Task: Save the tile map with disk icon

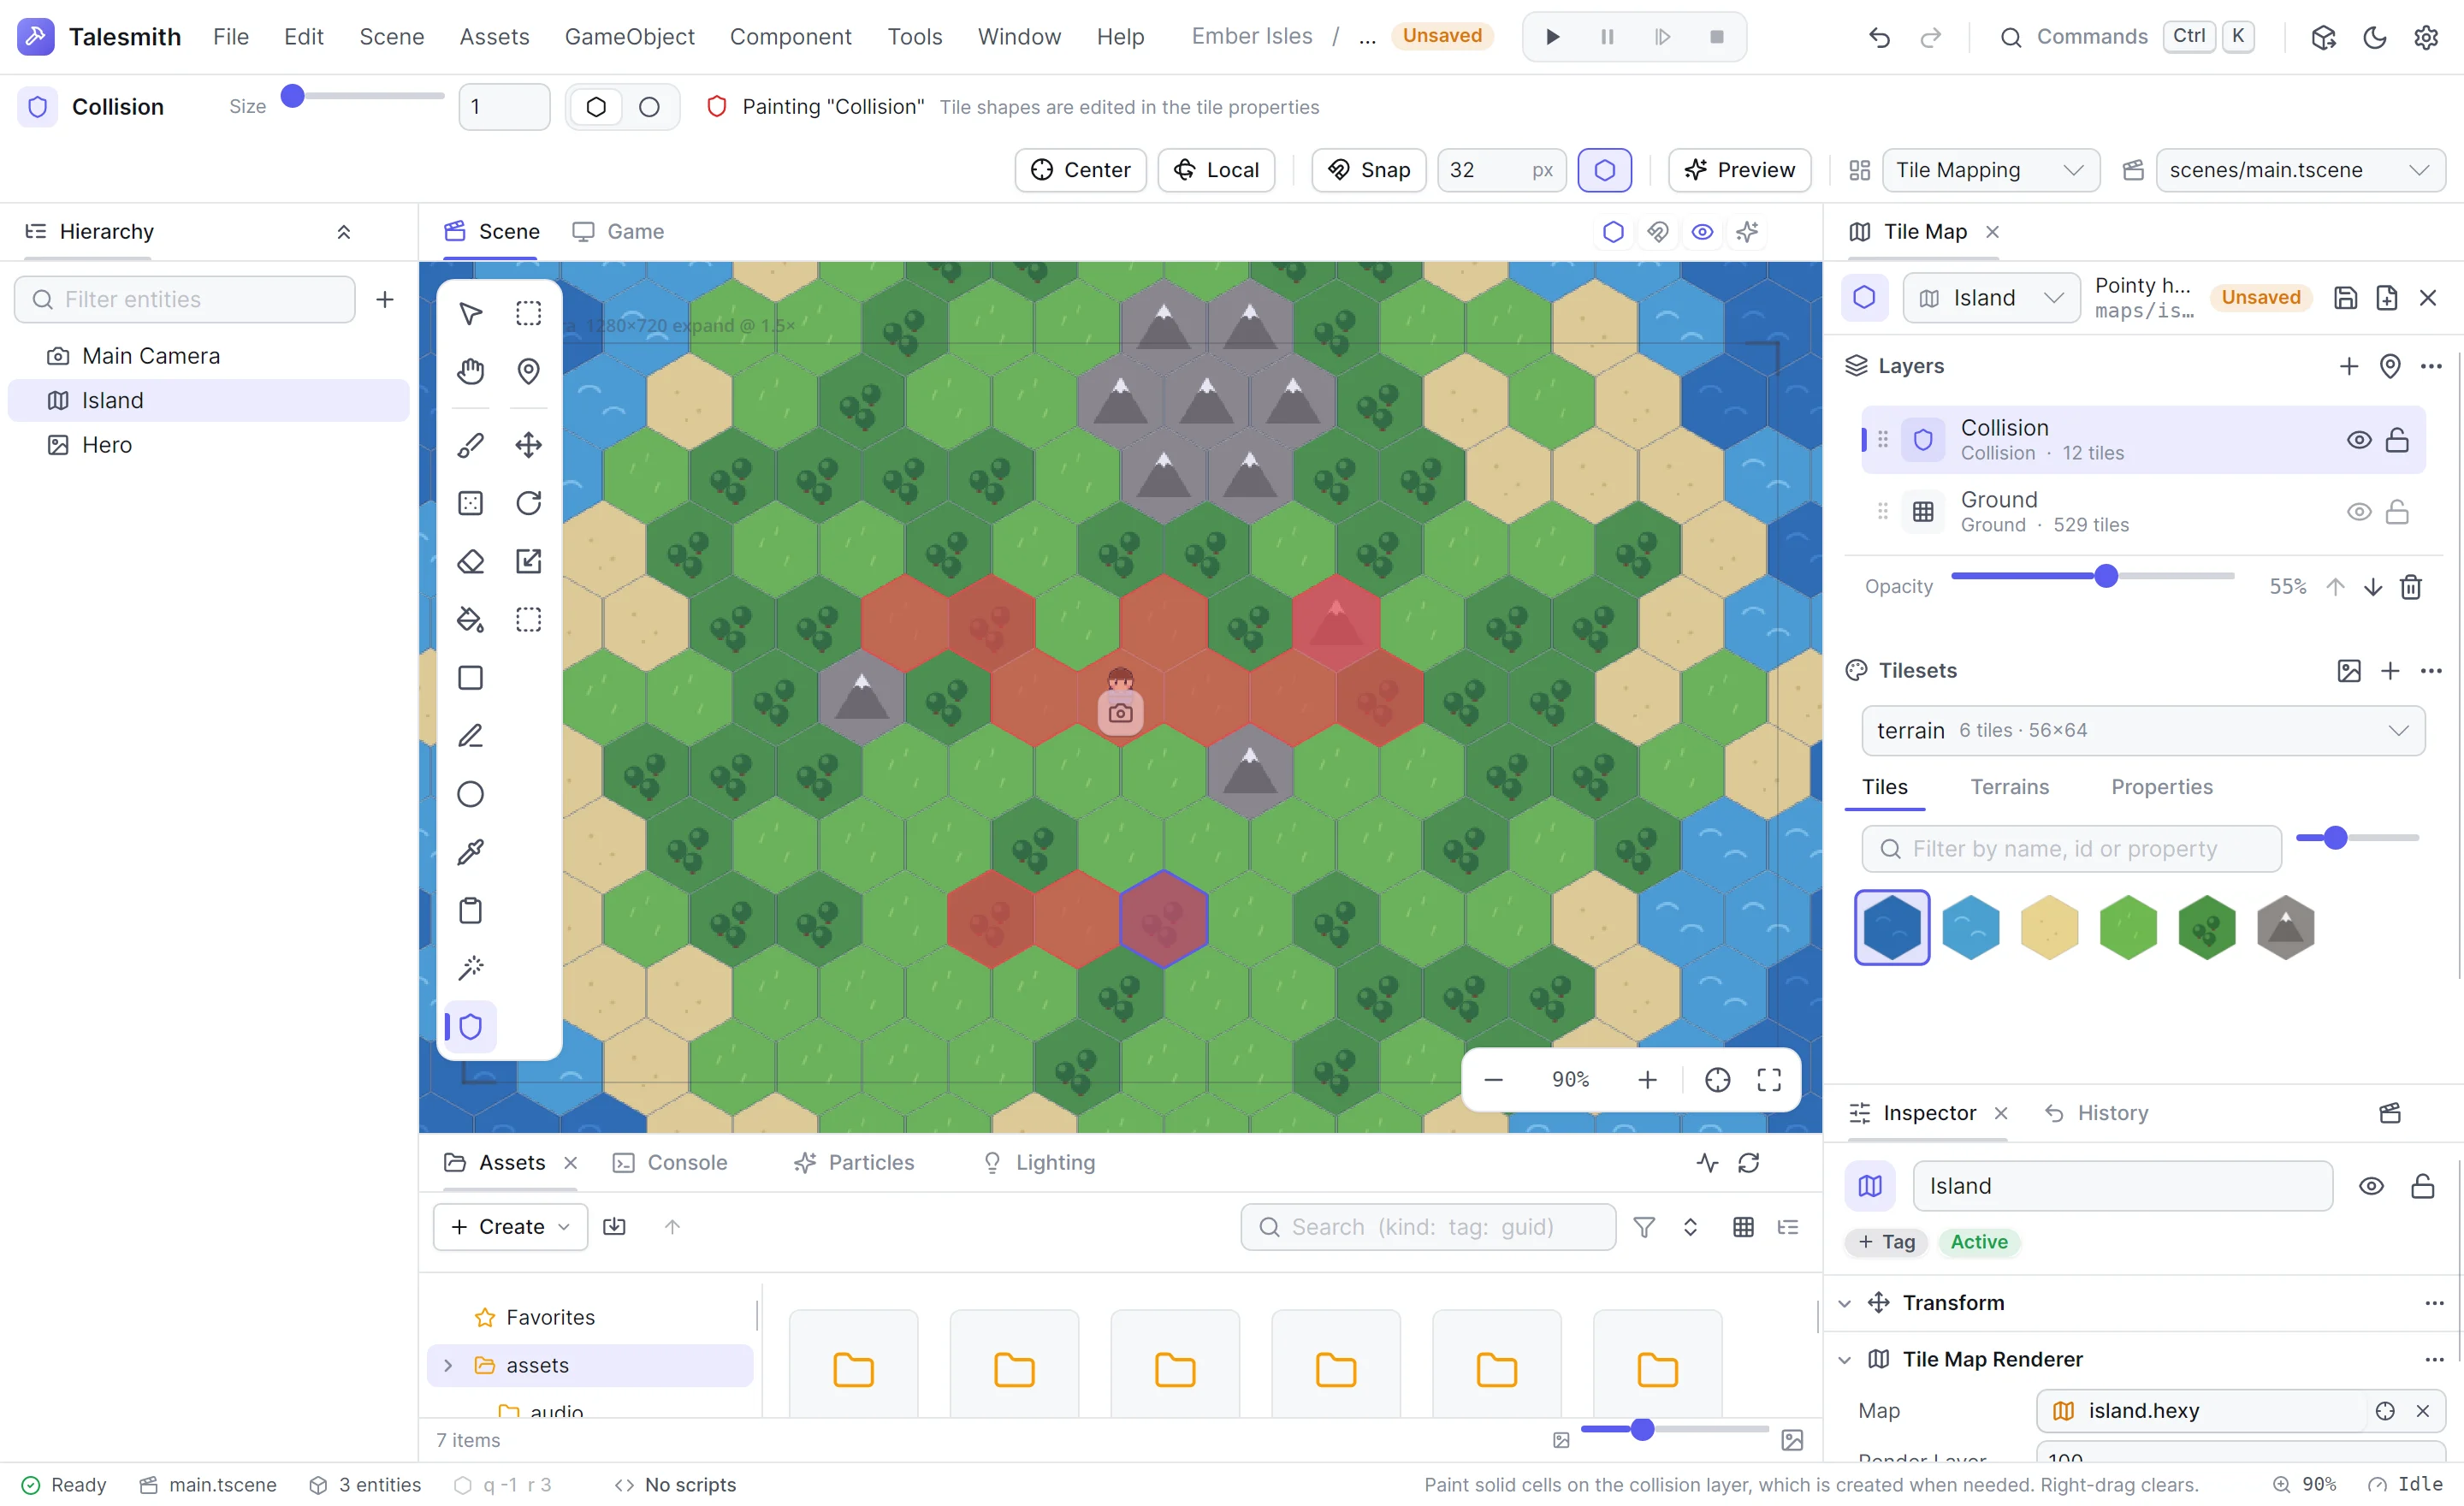Action: [x=2345, y=298]
